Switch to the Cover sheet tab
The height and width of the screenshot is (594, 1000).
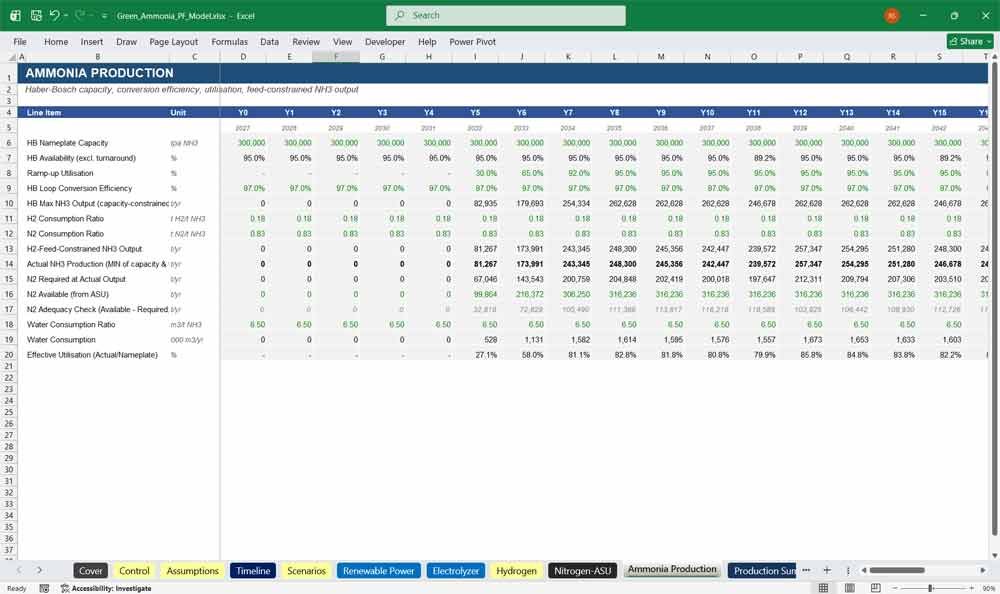pyautogui.click(x=91, y=571)
